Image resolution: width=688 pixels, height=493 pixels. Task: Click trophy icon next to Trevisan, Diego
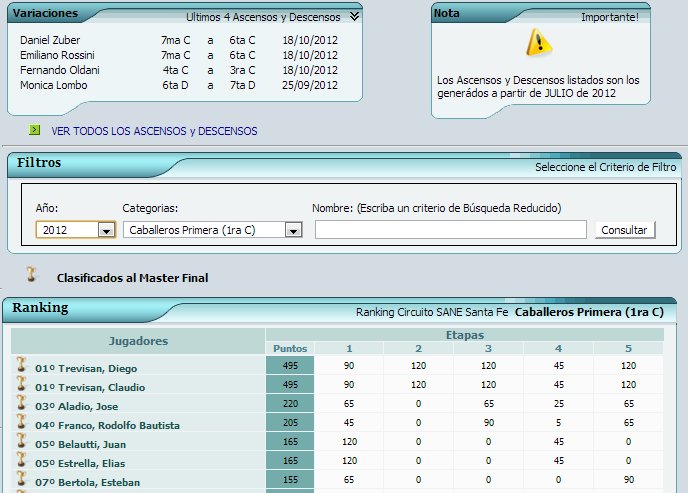coord(20,367)
